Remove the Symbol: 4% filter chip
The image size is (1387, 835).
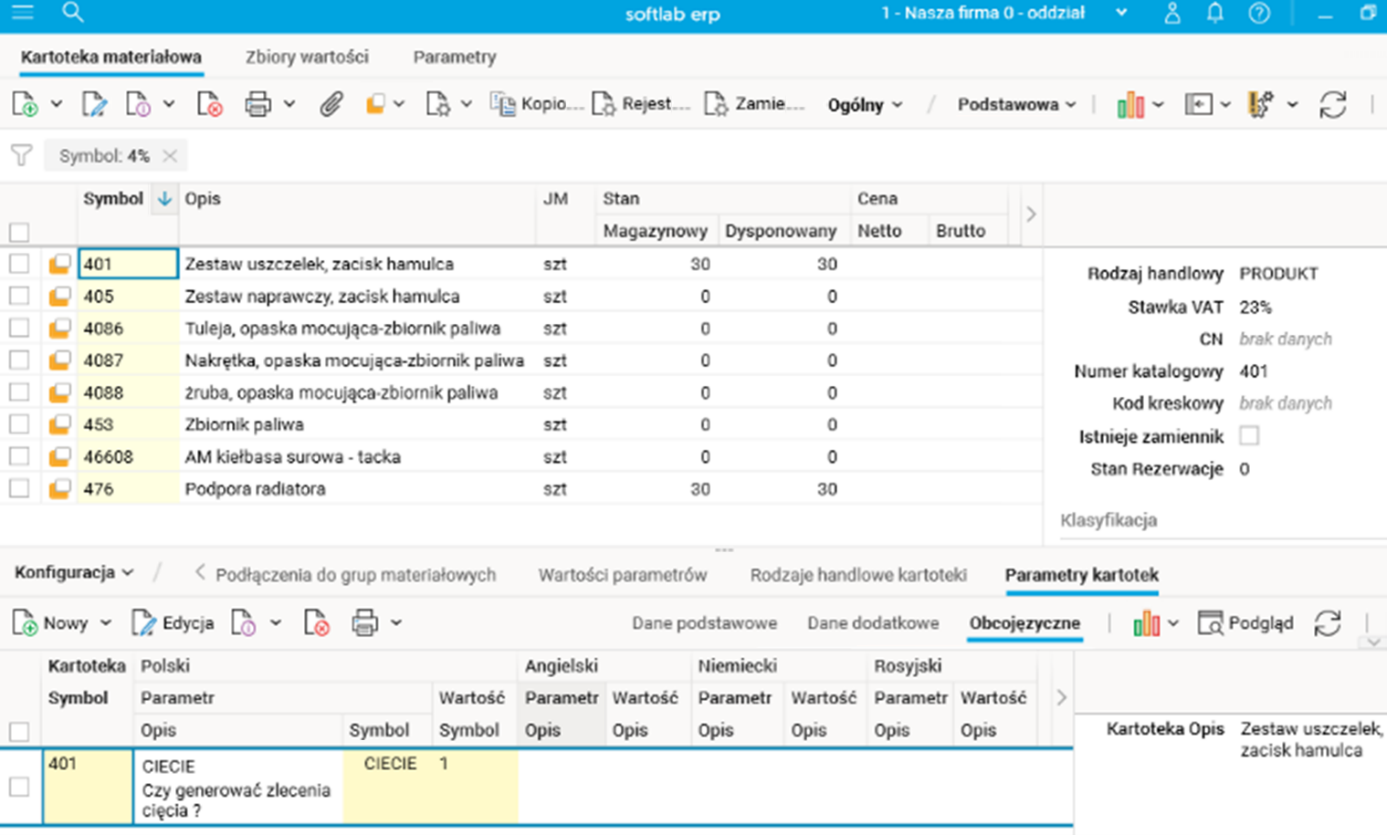pyautogui.click(x=170, y=156)
